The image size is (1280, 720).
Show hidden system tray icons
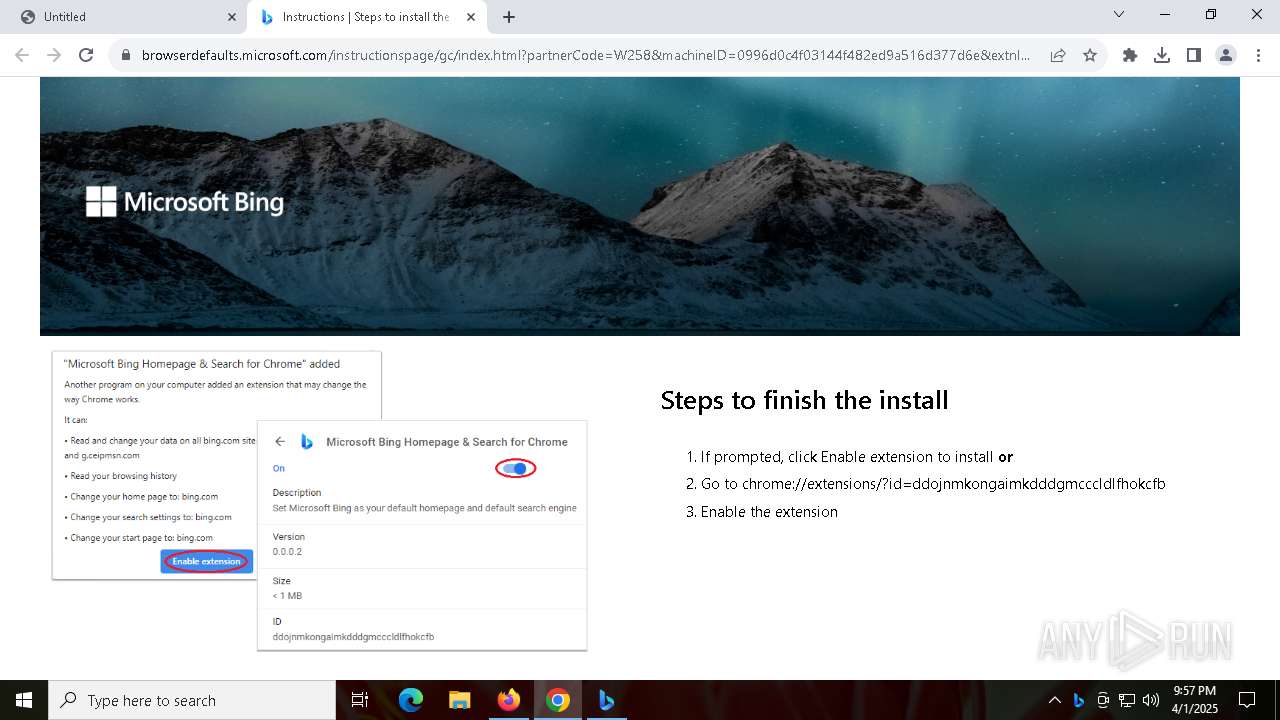1054,700
